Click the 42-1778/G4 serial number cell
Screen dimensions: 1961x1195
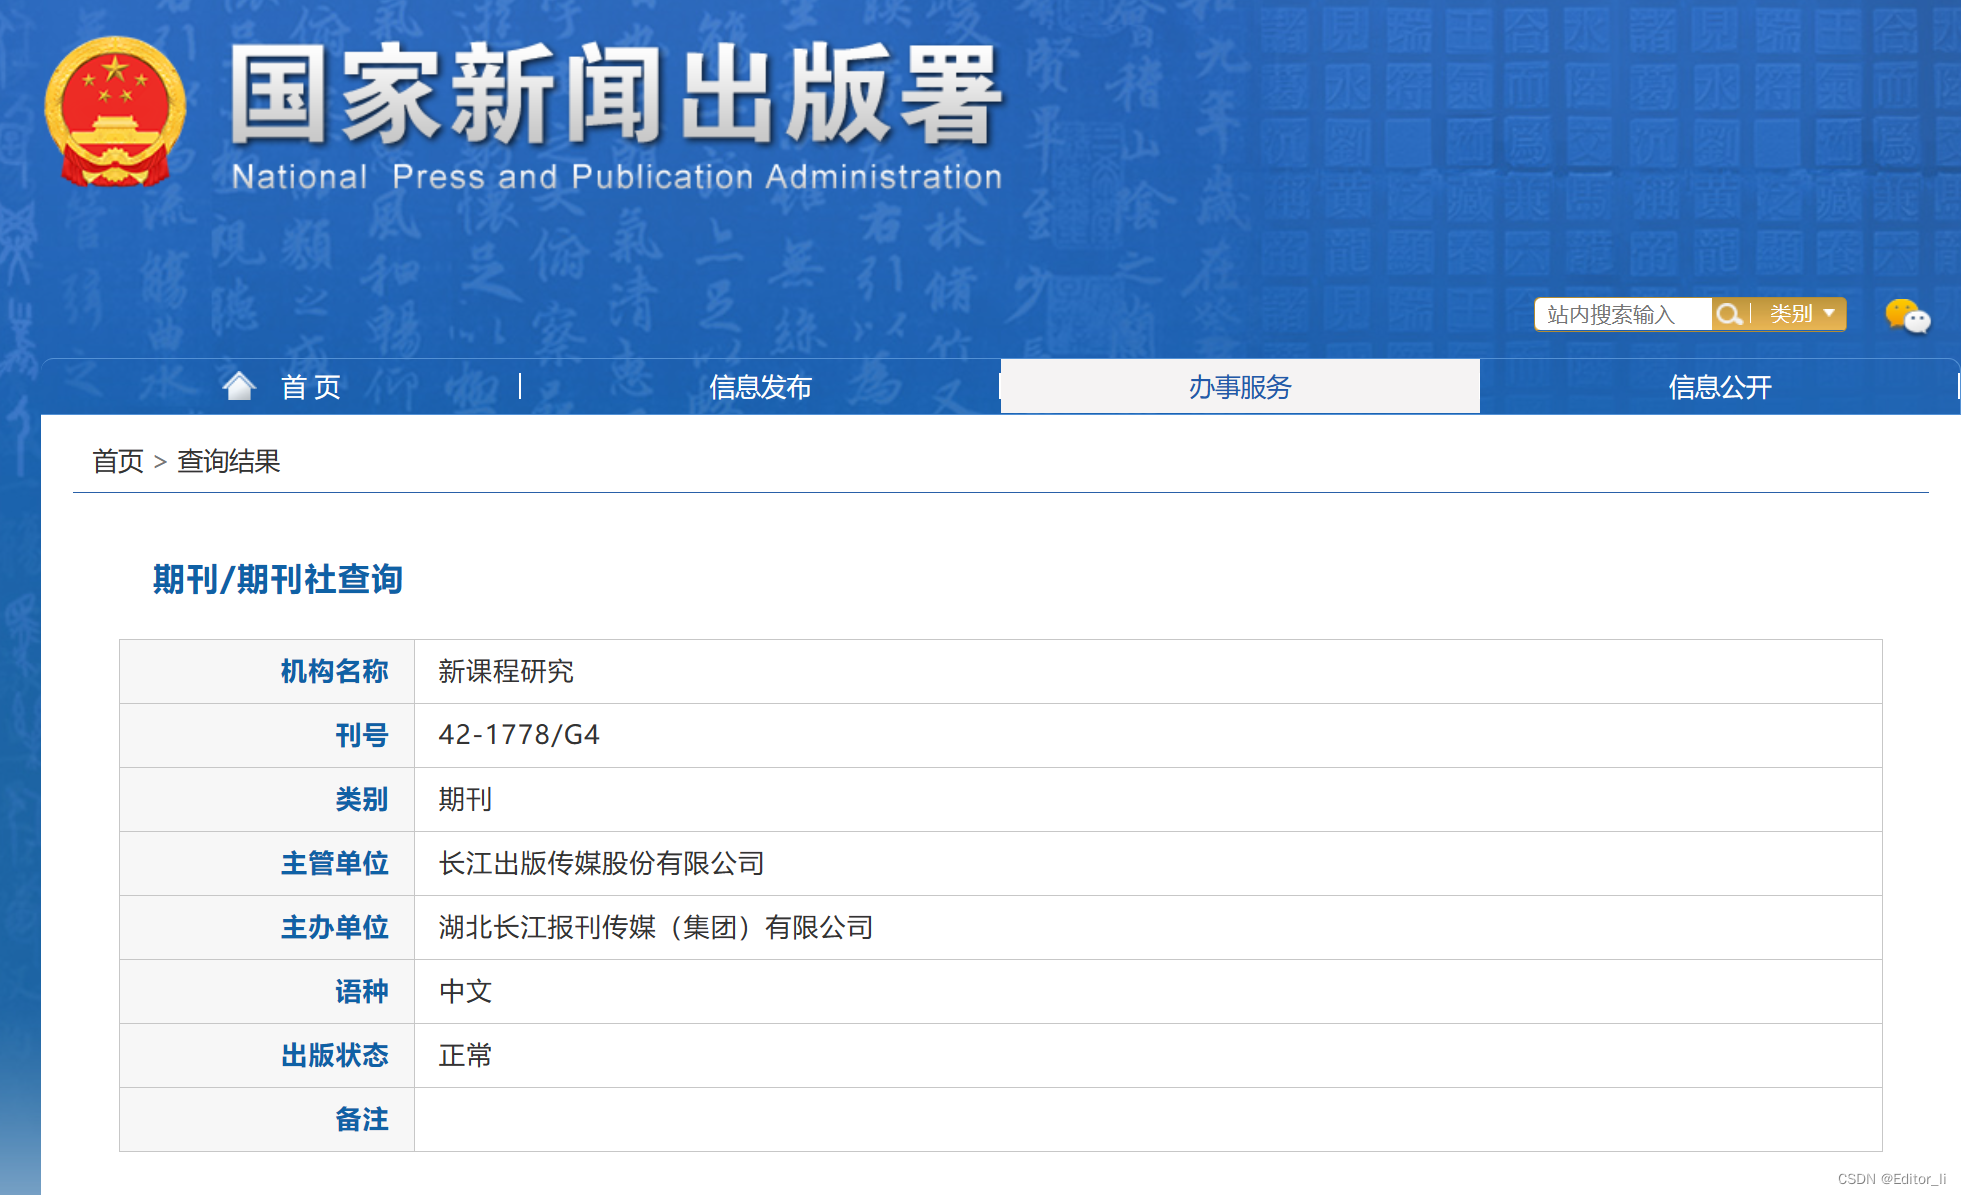519,735
